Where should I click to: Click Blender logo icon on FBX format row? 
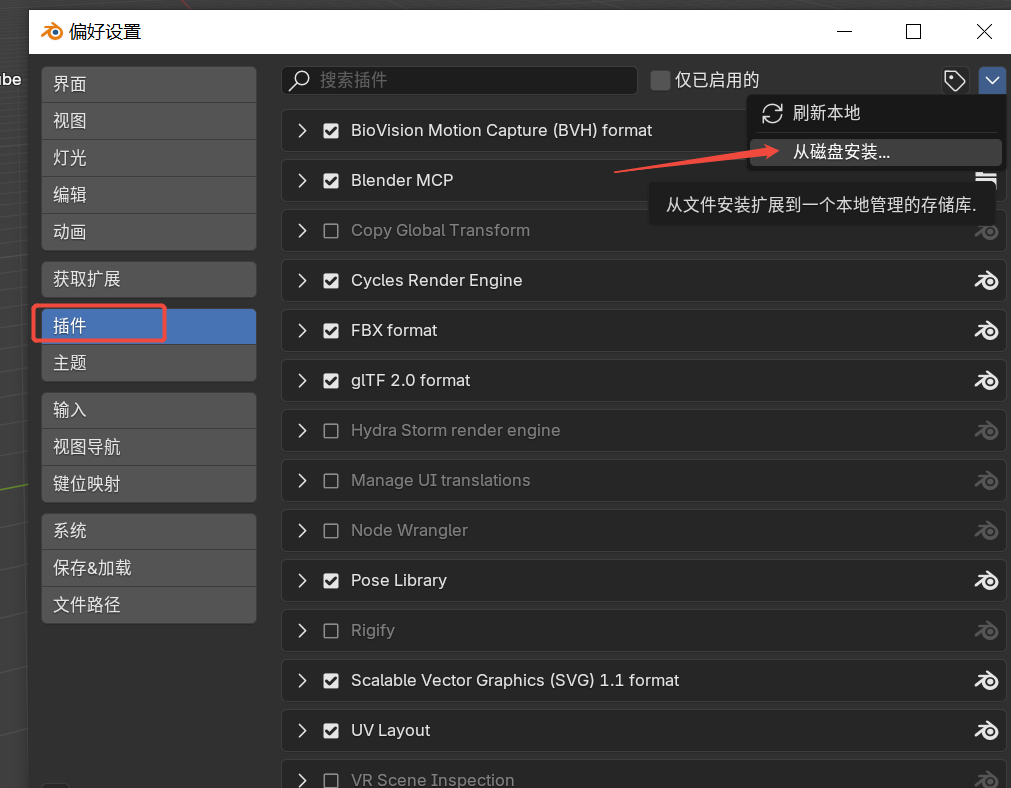(x=986, y=331)
